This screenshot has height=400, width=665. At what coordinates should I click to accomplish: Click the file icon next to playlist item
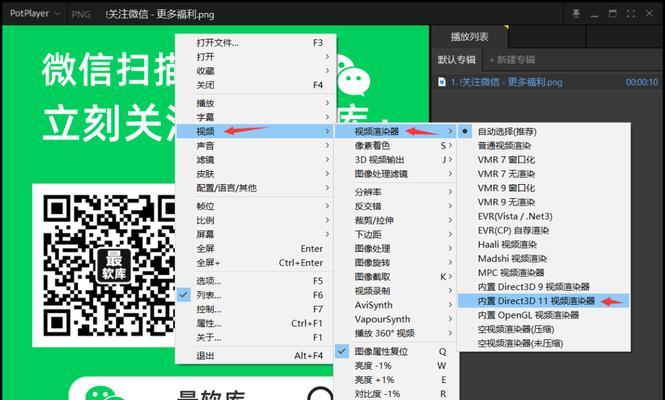(442, 82)
